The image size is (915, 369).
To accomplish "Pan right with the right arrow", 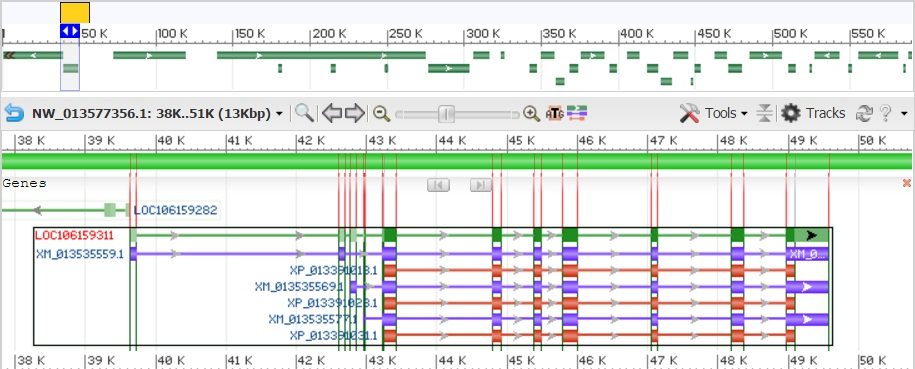I will 354,113.
